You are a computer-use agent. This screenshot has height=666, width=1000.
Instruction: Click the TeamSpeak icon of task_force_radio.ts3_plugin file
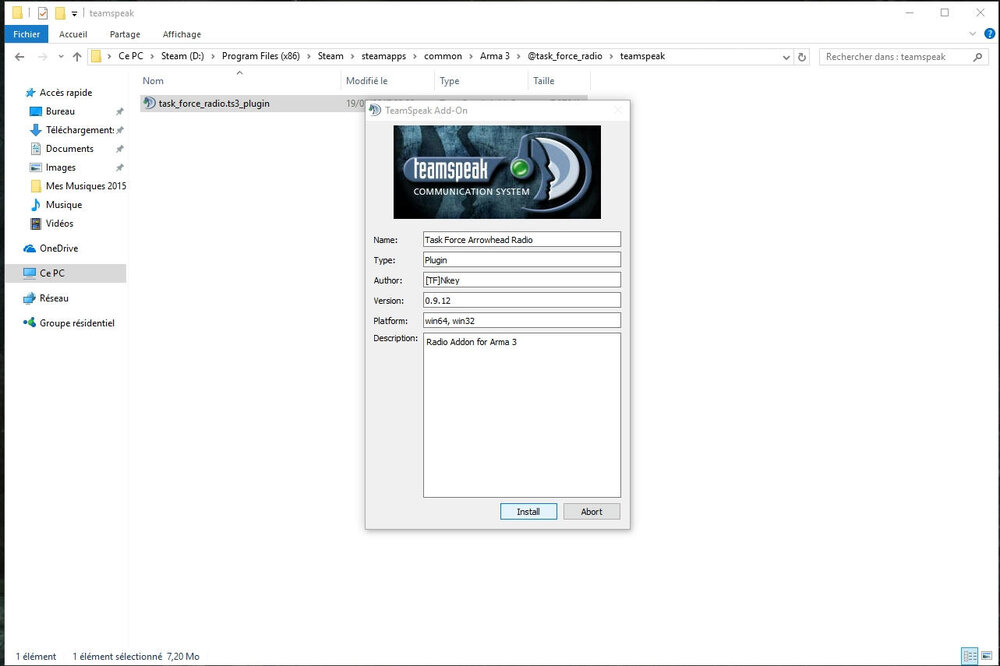tap(149, 103)
